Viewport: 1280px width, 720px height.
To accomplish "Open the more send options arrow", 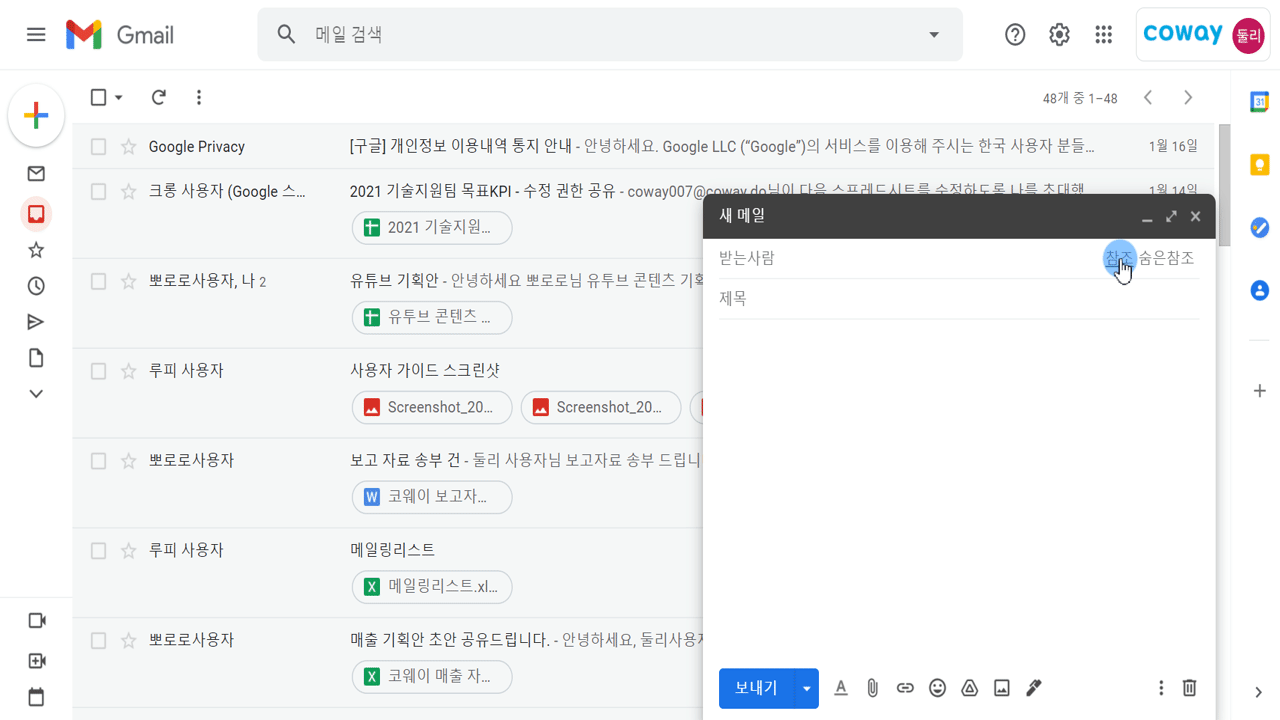I will click(x=806, y=689).
